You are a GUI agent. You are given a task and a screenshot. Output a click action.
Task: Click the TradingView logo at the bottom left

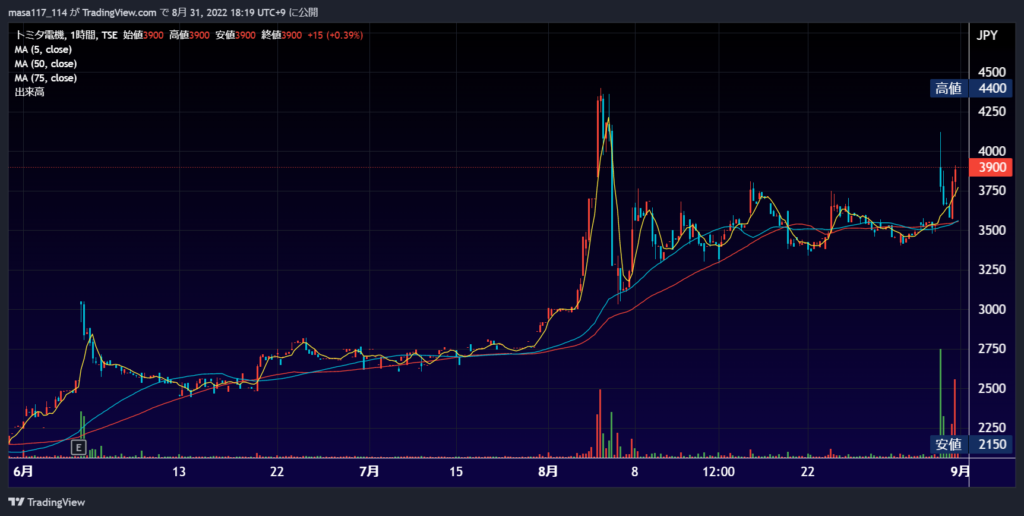tap(47, 502)
